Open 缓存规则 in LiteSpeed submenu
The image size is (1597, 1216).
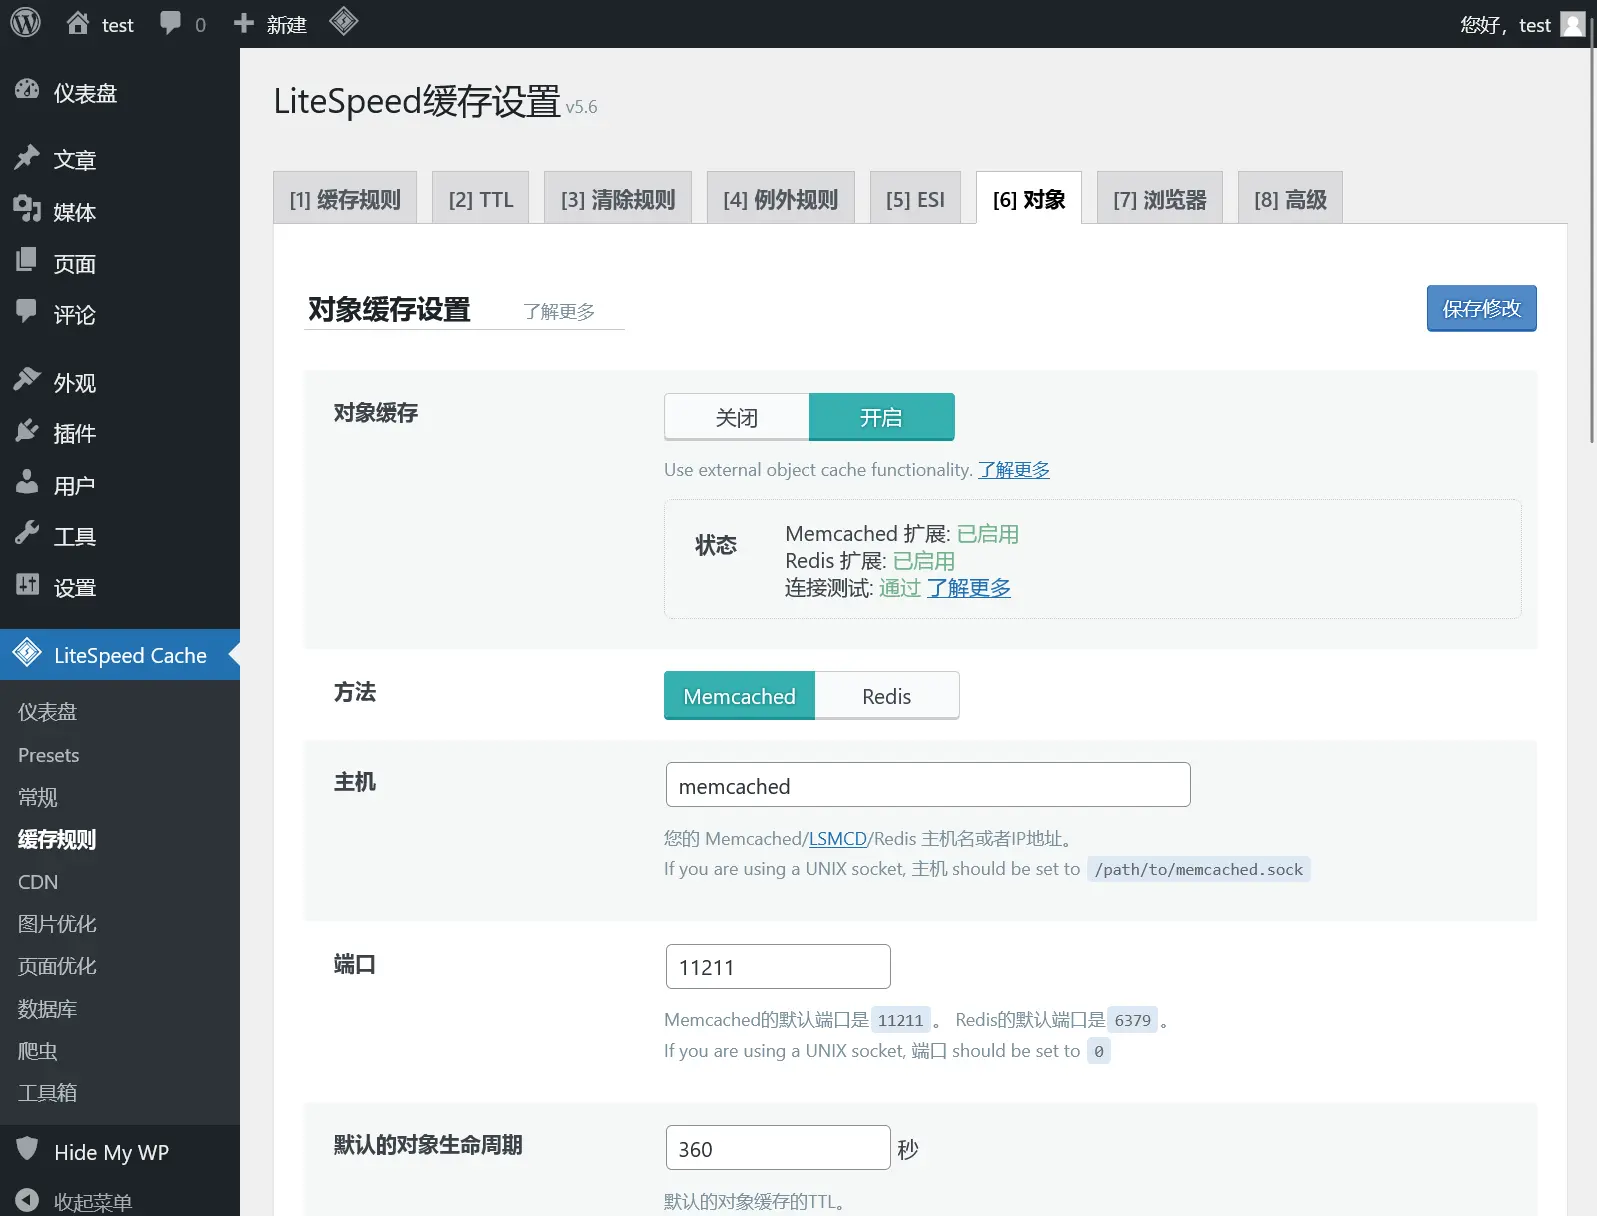pyautogui.click(x=57, y=839)
